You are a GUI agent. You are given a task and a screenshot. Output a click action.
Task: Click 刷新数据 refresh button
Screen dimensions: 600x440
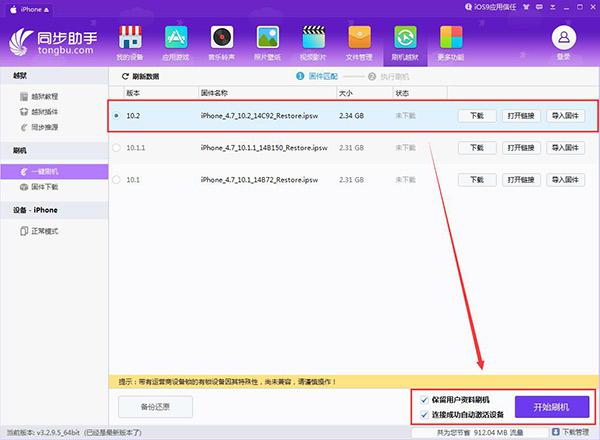141,76
